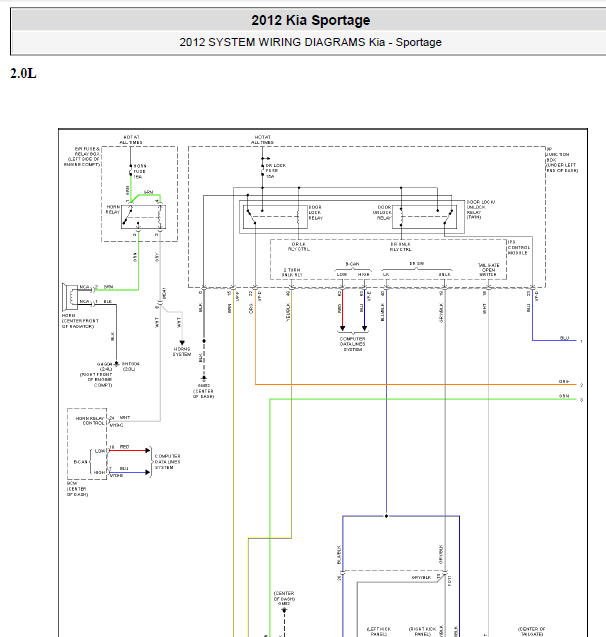Image resolution: width=606 pixels, height=637 pixels.
Task: Click the "E/R FUSE & RELAY BOX" label
Action: (82, 156)
